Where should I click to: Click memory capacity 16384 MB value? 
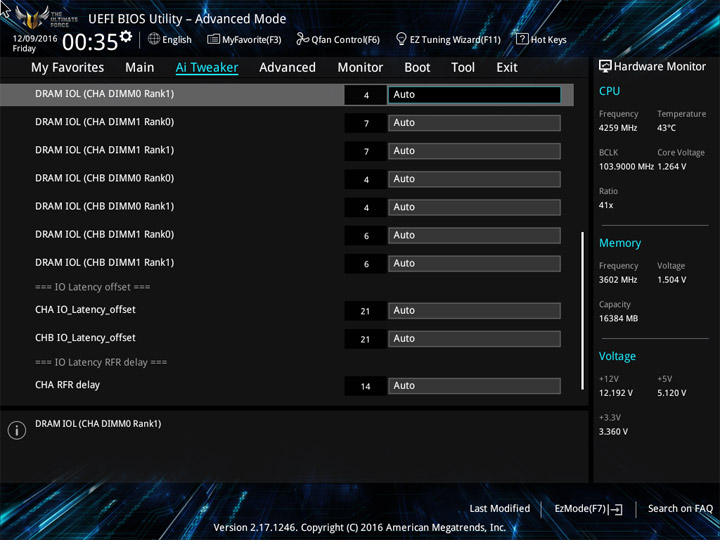coord(618,318)
